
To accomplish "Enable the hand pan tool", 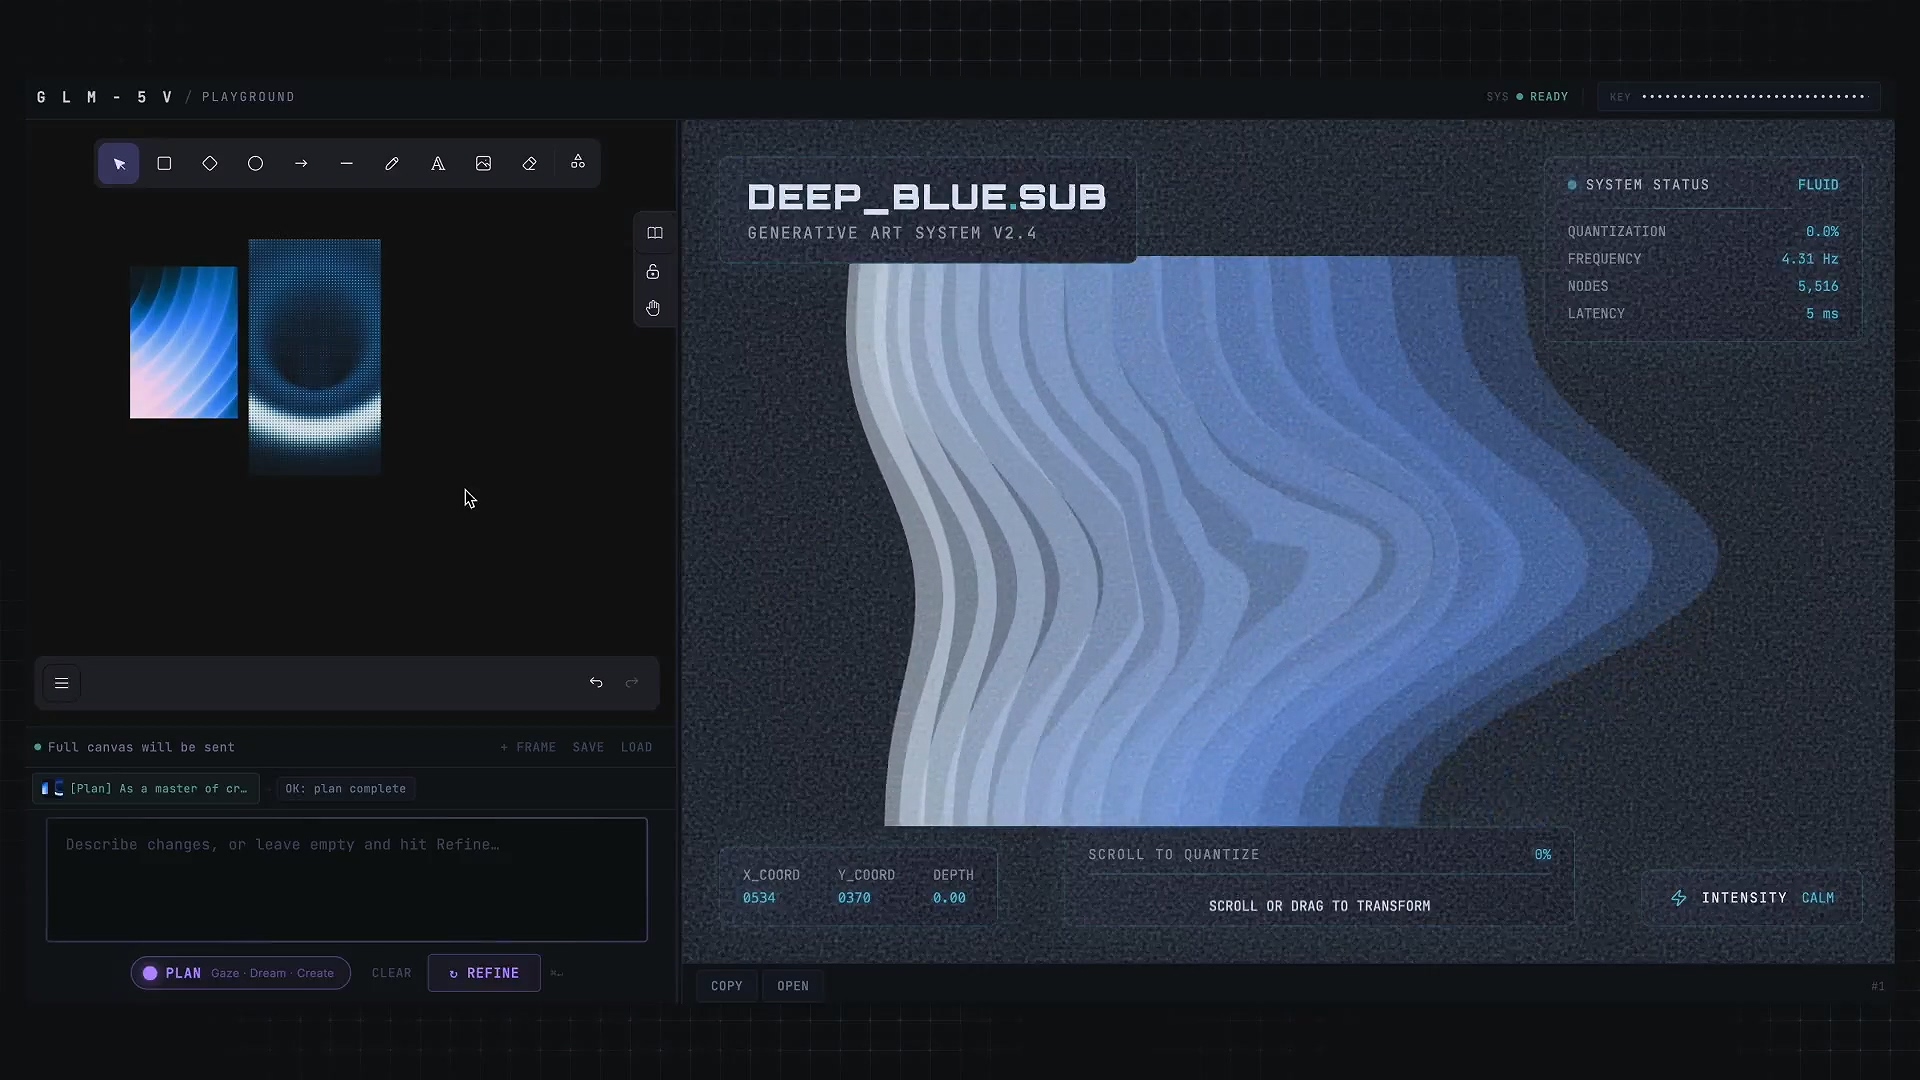I will pos(653,308).
